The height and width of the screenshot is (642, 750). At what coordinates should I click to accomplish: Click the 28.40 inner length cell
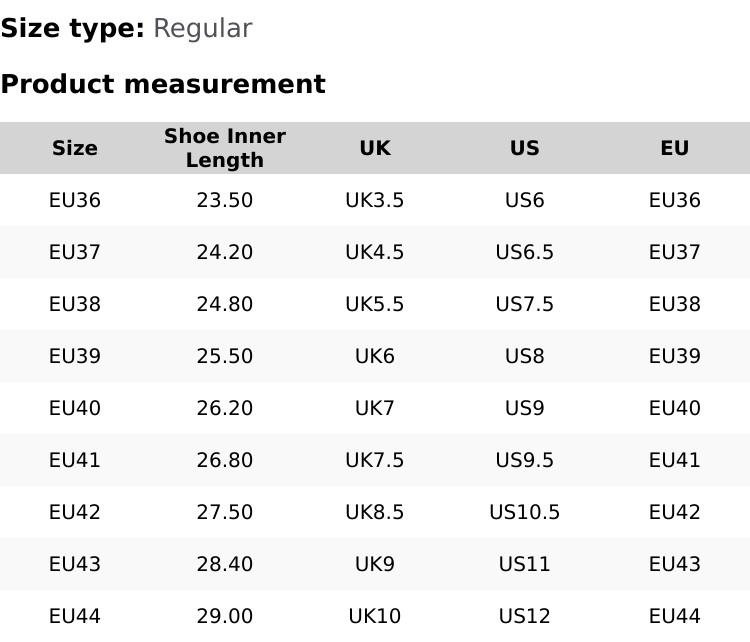pyautogui.click(x=225, y=564)
